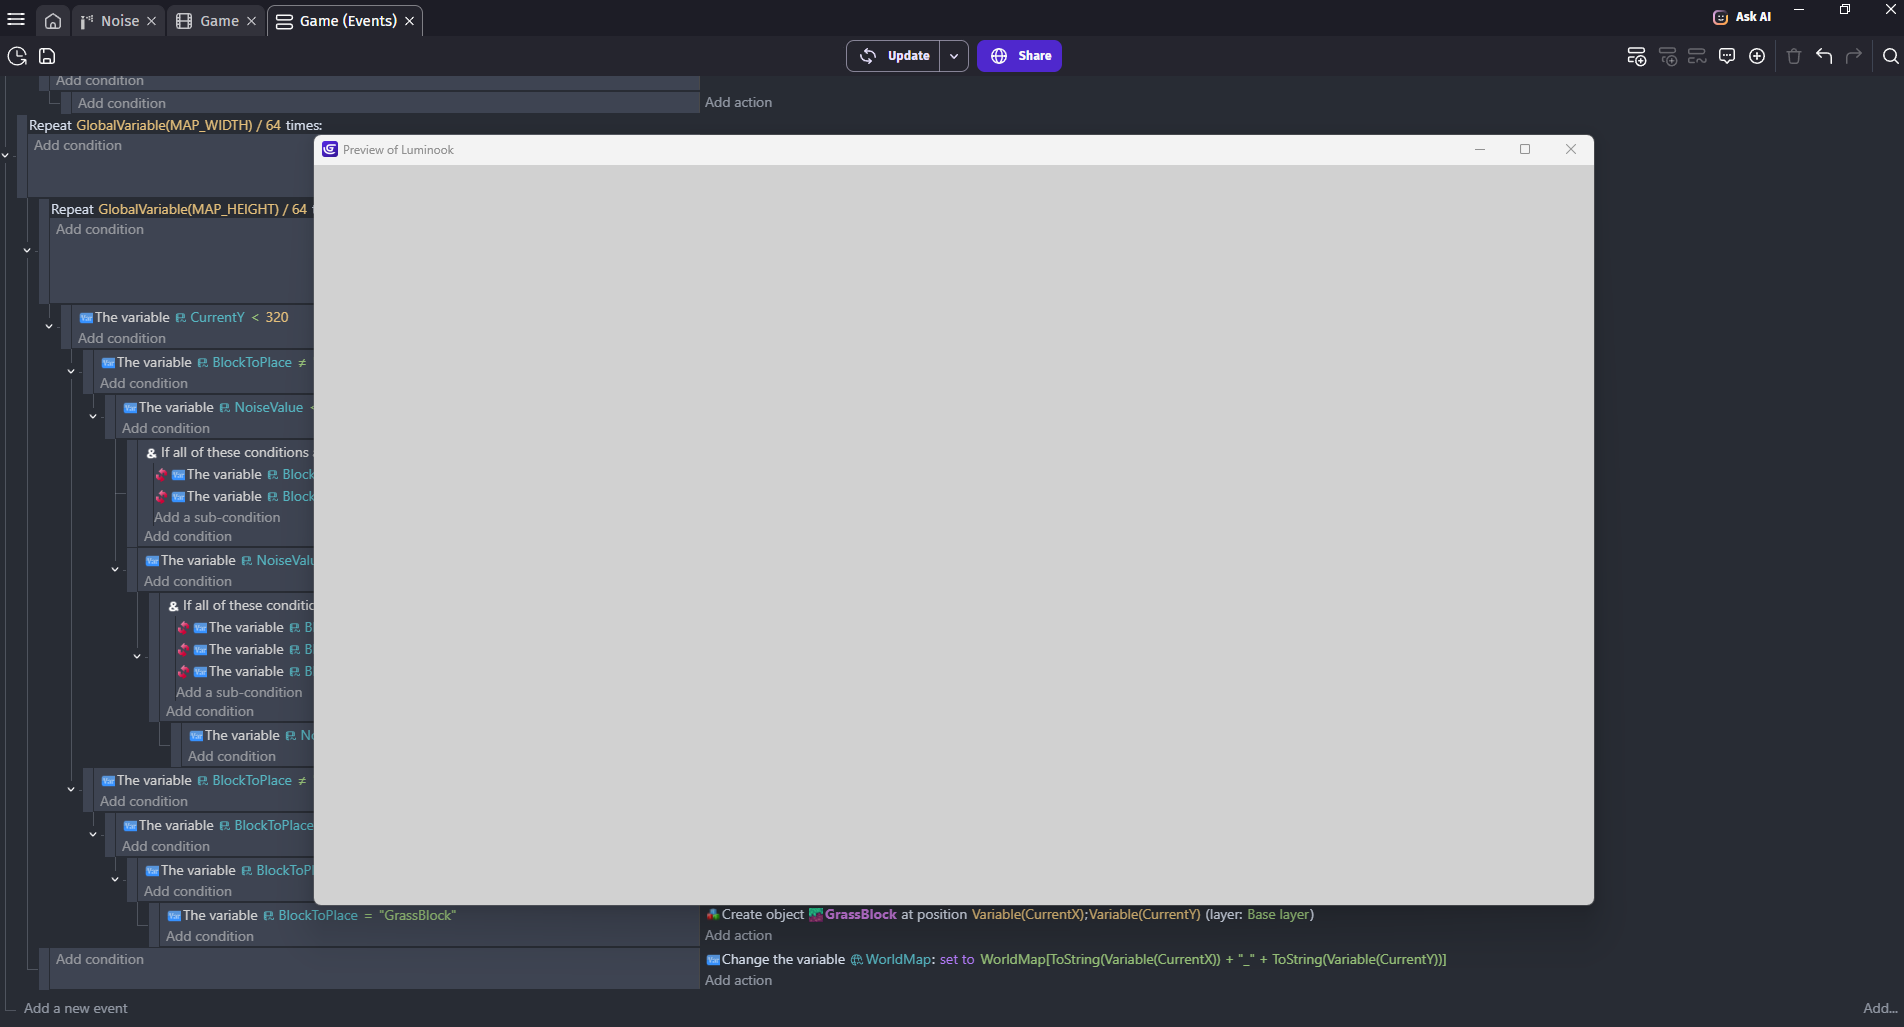Click the circled plus add-other-event icon

tap(1757, 56)
